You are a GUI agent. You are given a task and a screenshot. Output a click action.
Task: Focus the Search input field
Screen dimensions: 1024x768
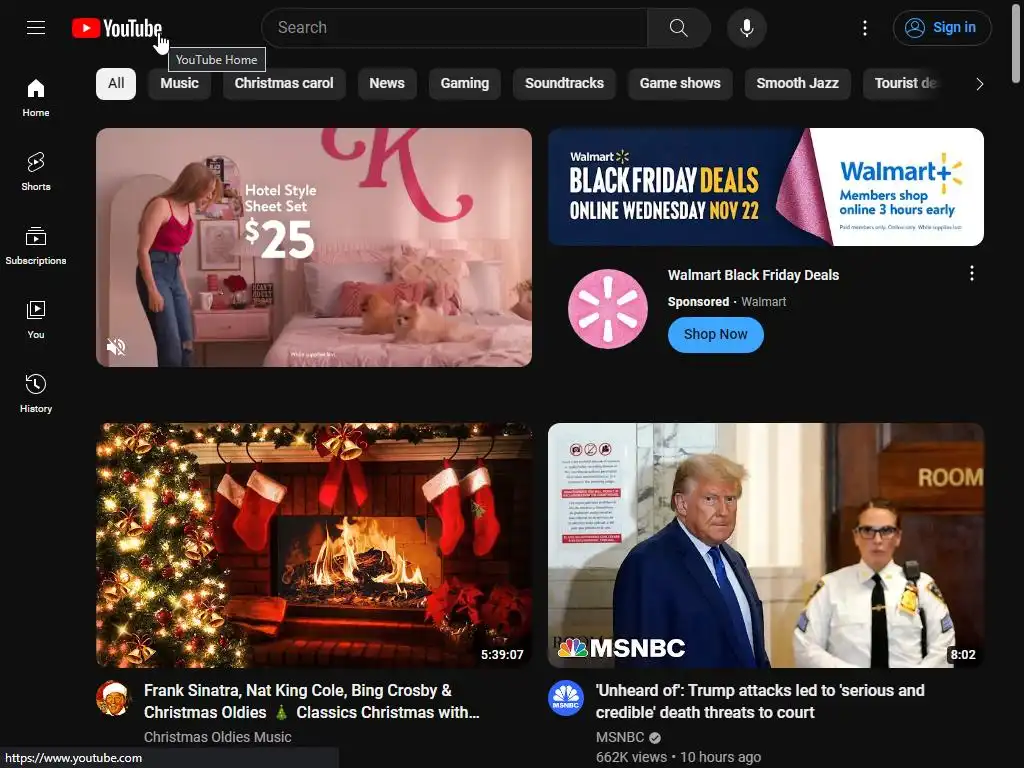click(455, 27)
